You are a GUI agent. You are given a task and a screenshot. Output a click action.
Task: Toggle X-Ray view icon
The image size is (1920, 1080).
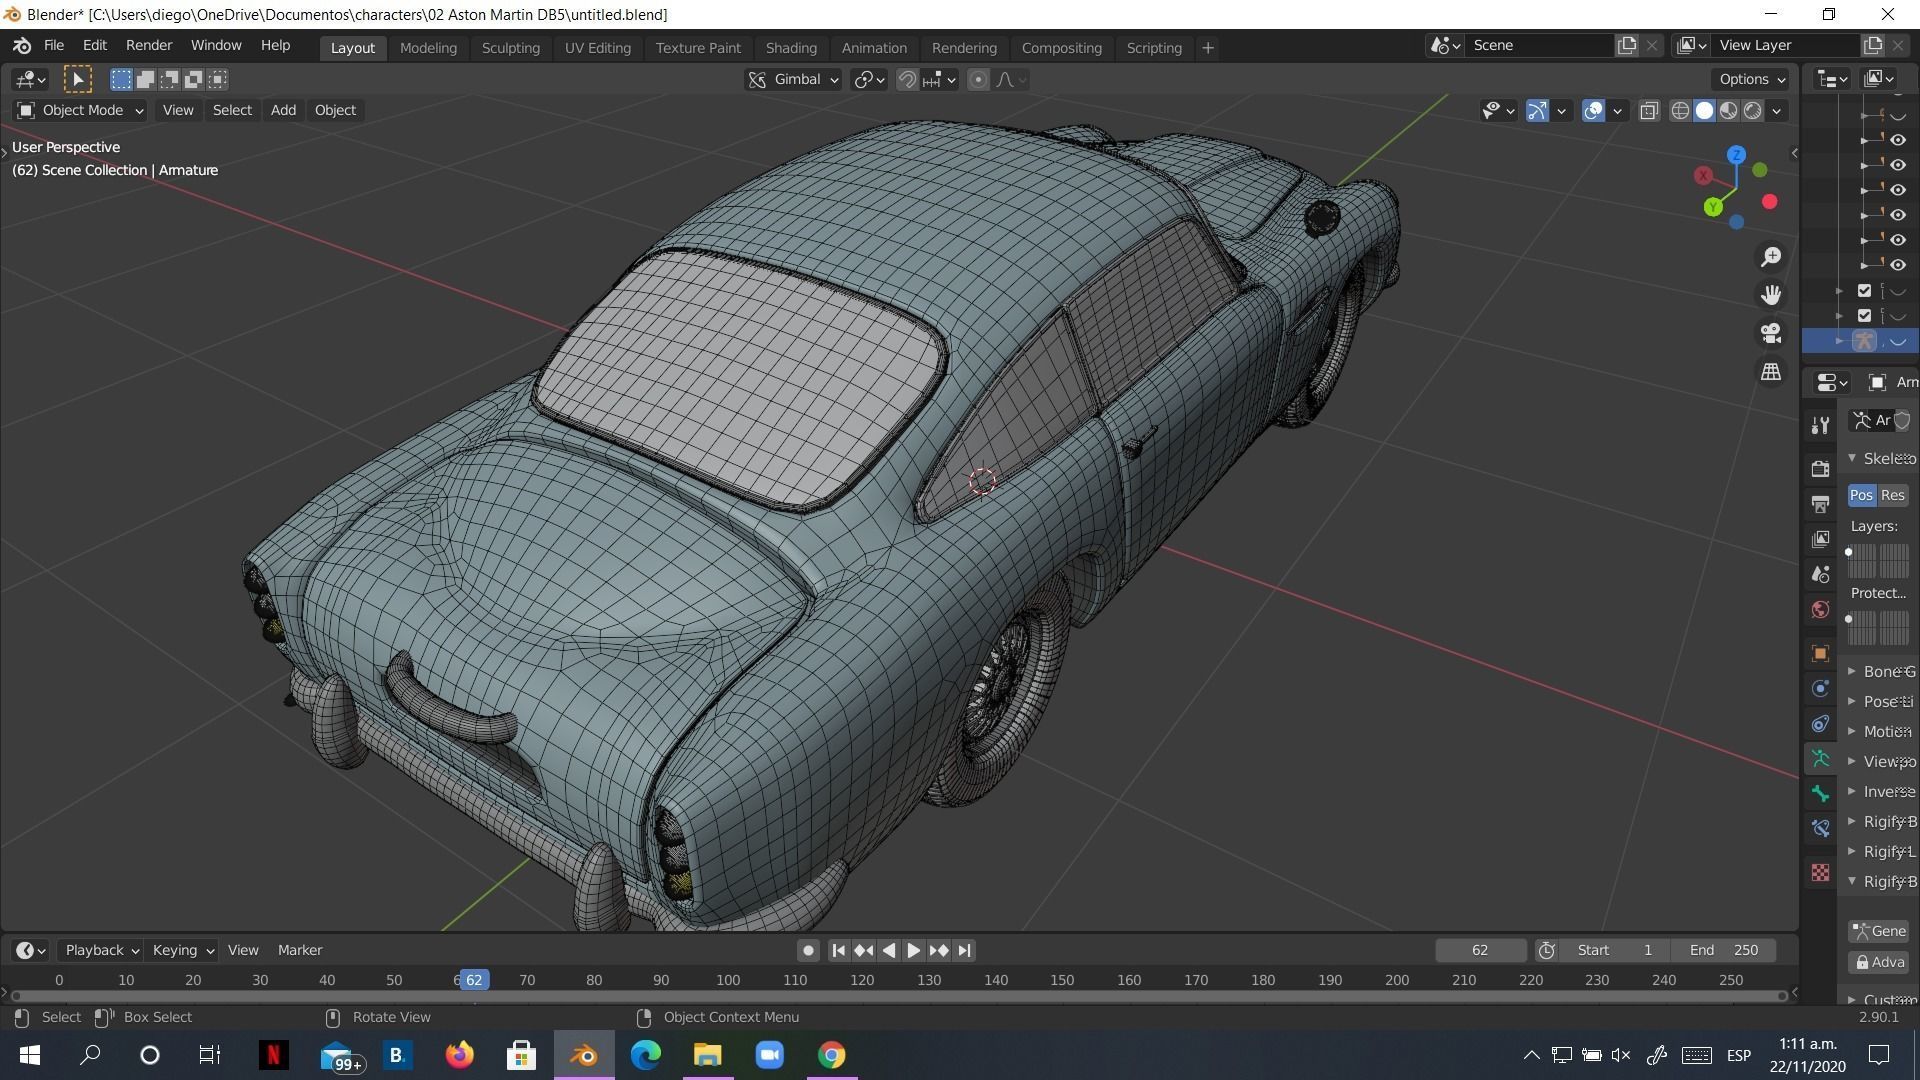1649,110
